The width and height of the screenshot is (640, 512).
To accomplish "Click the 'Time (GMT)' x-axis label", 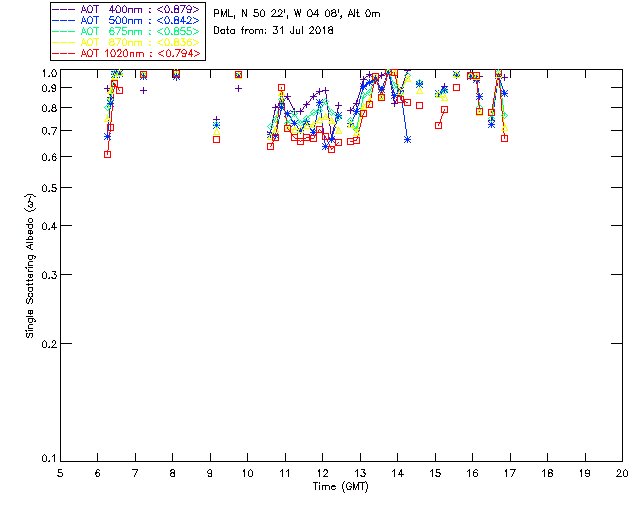I will (341, 486).
